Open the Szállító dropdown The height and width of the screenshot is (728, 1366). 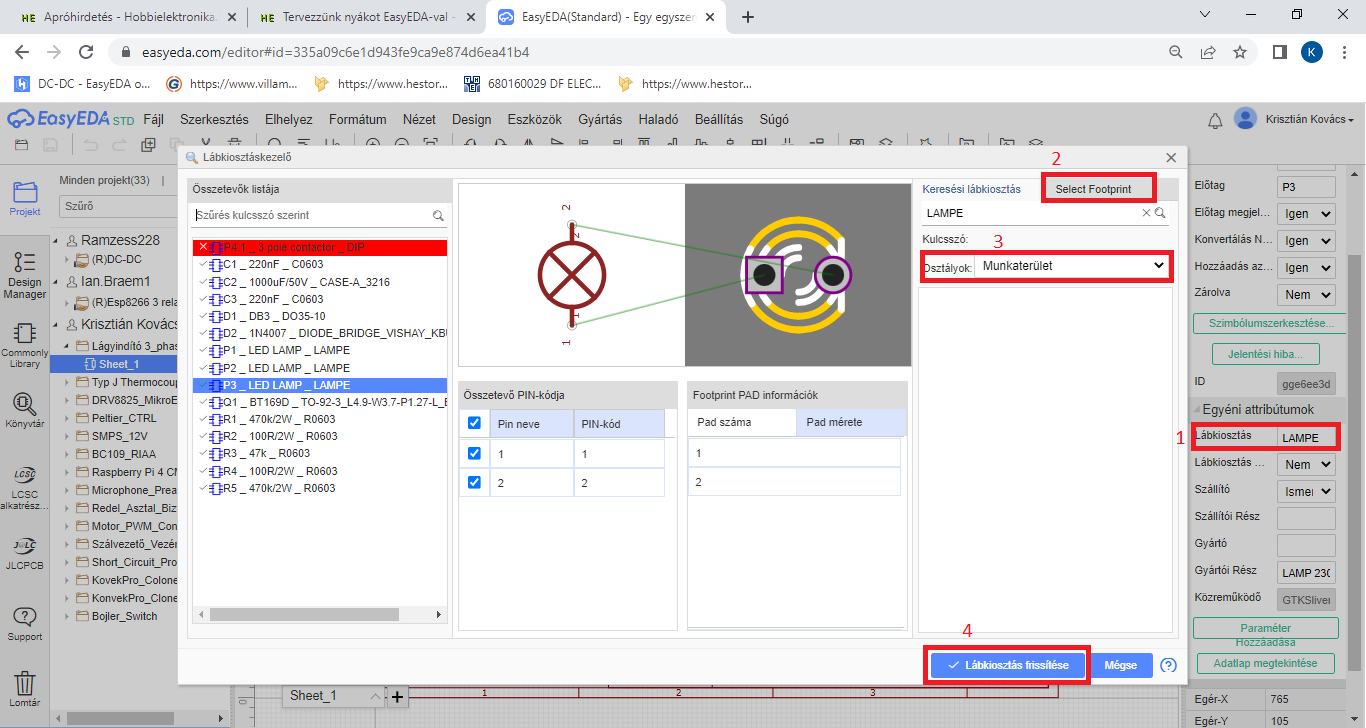click(1307, 491)
